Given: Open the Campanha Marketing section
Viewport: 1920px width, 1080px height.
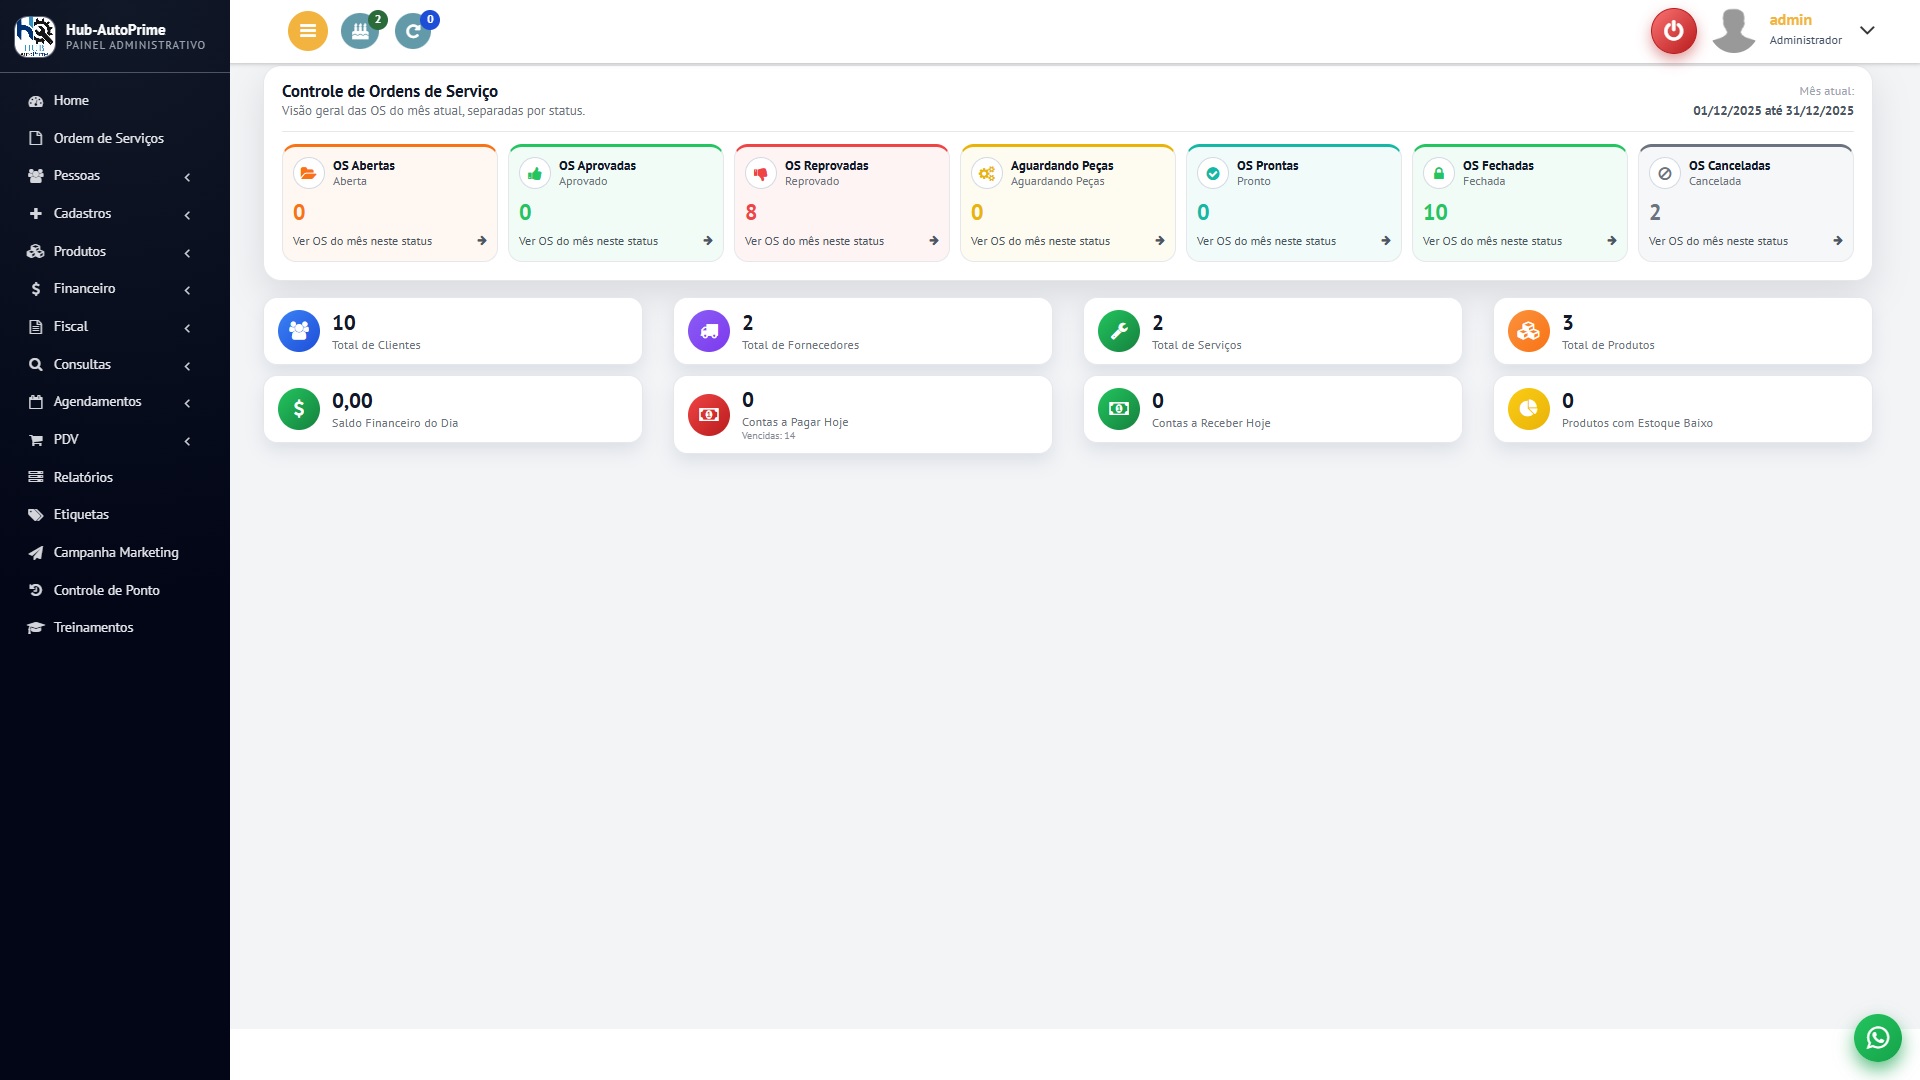Looking at the screenshot, I should [x=115, y=552].
